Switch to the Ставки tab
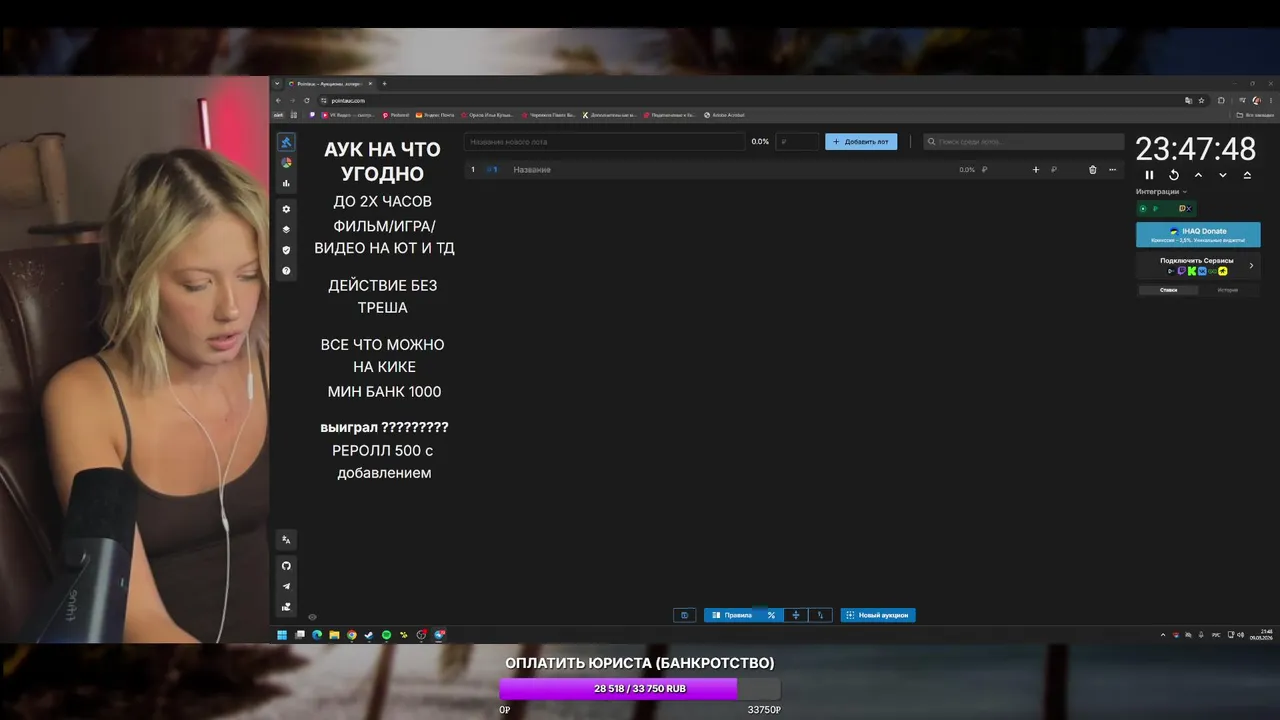The image size is (1280, 720). [1168, 290]
